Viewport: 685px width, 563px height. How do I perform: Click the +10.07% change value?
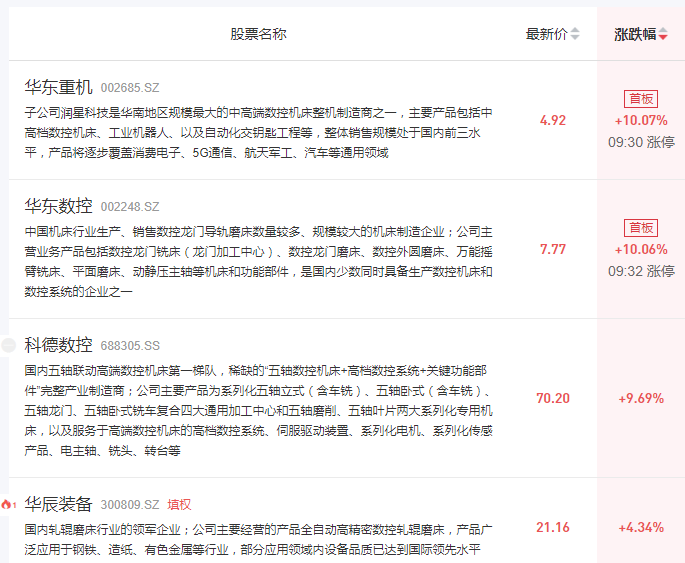(x=641, y=120)
